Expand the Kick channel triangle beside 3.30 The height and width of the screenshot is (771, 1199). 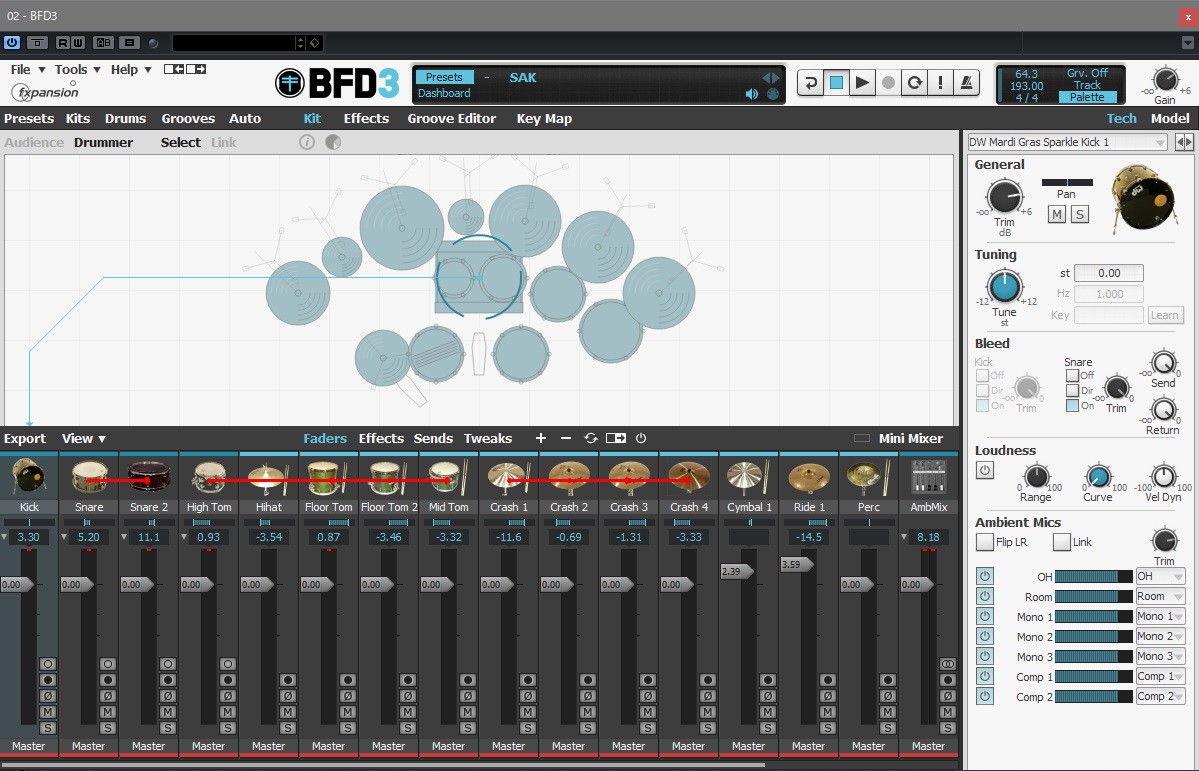[5, 537]
